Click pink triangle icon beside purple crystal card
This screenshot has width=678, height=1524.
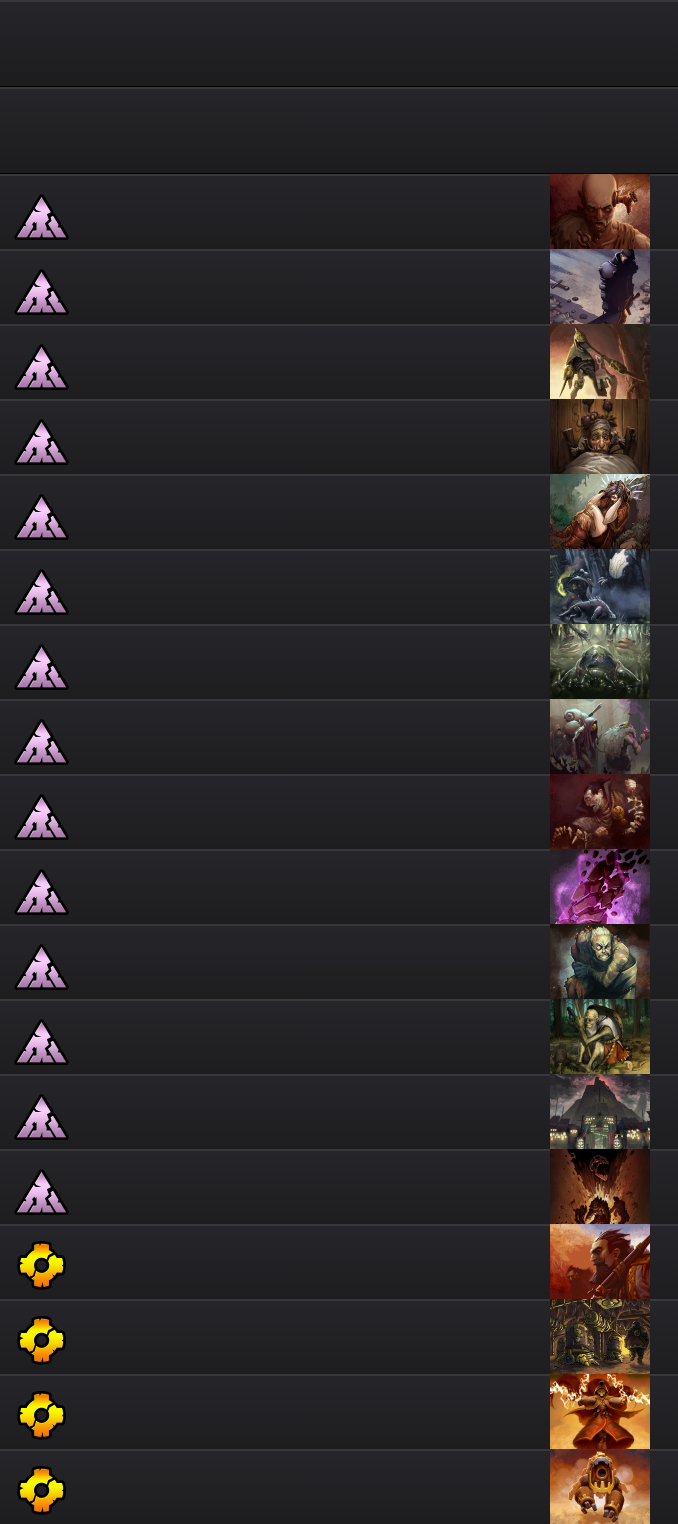[x=41, y=892]
